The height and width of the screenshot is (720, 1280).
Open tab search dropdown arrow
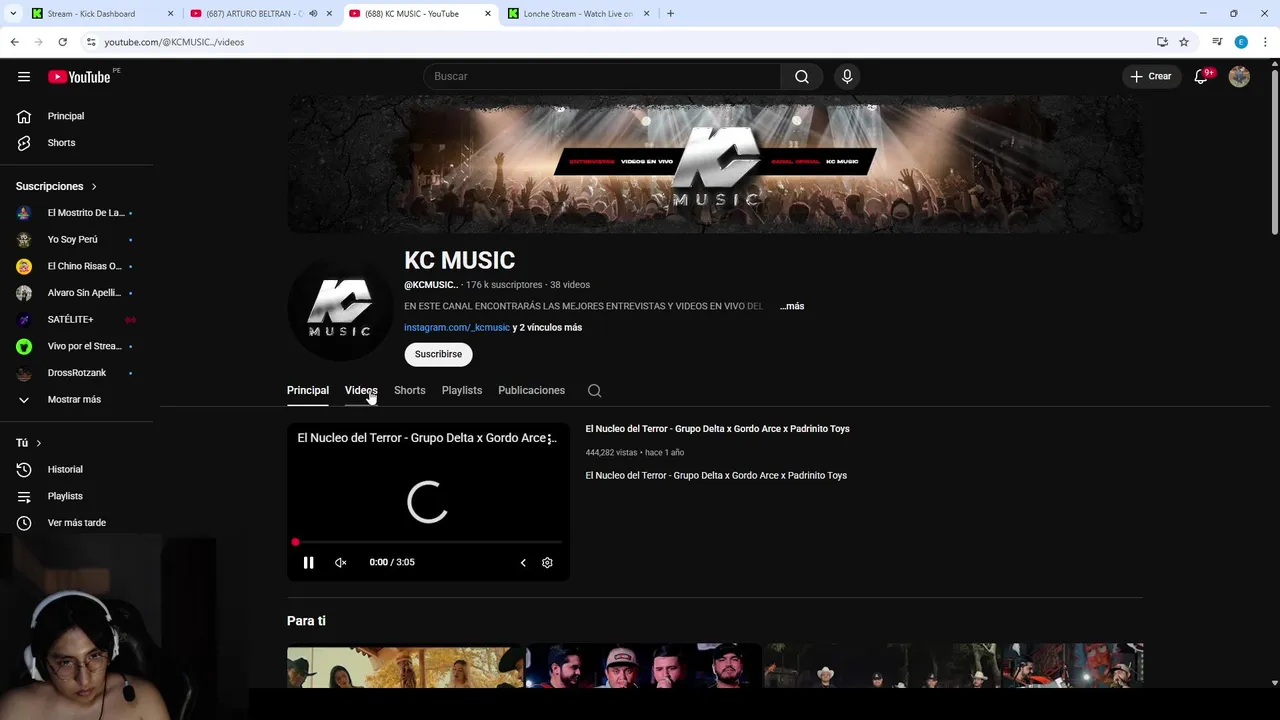(x=14, y=14)
